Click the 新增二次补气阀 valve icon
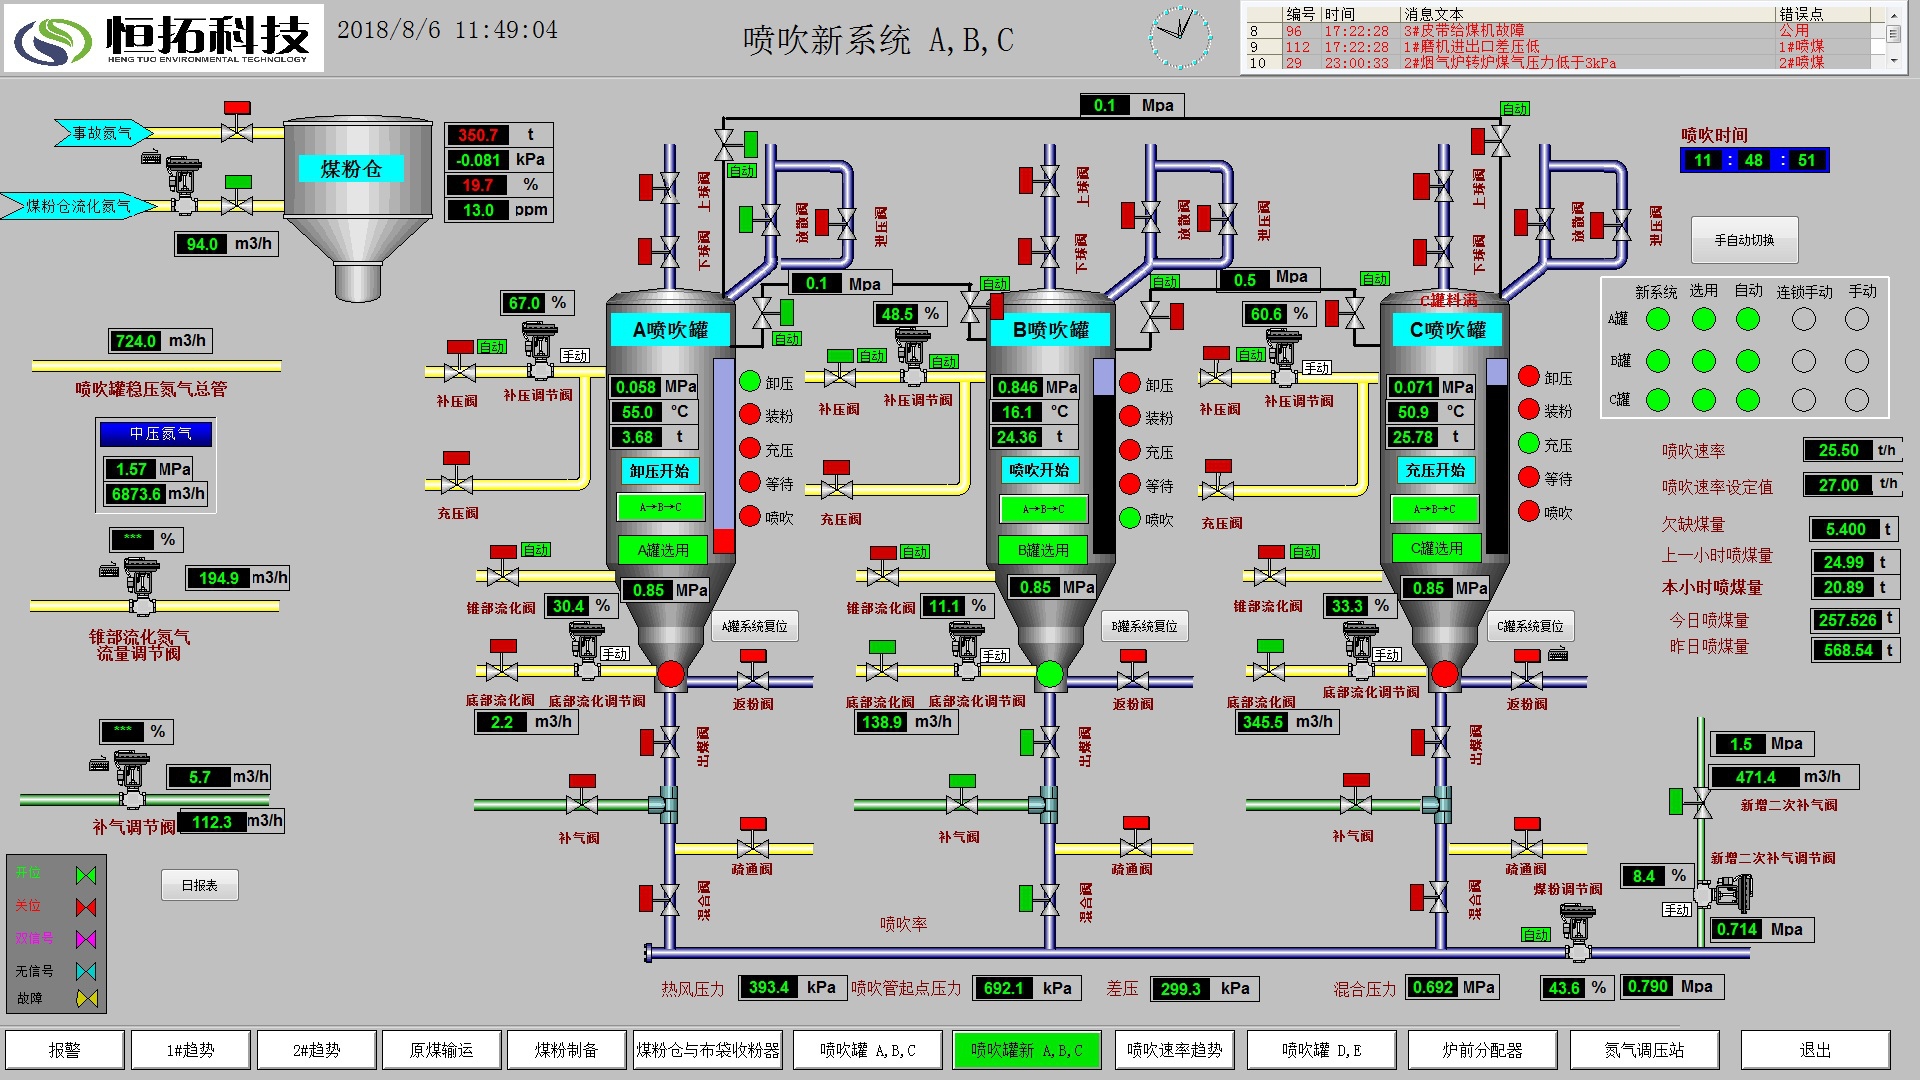 1692,801
